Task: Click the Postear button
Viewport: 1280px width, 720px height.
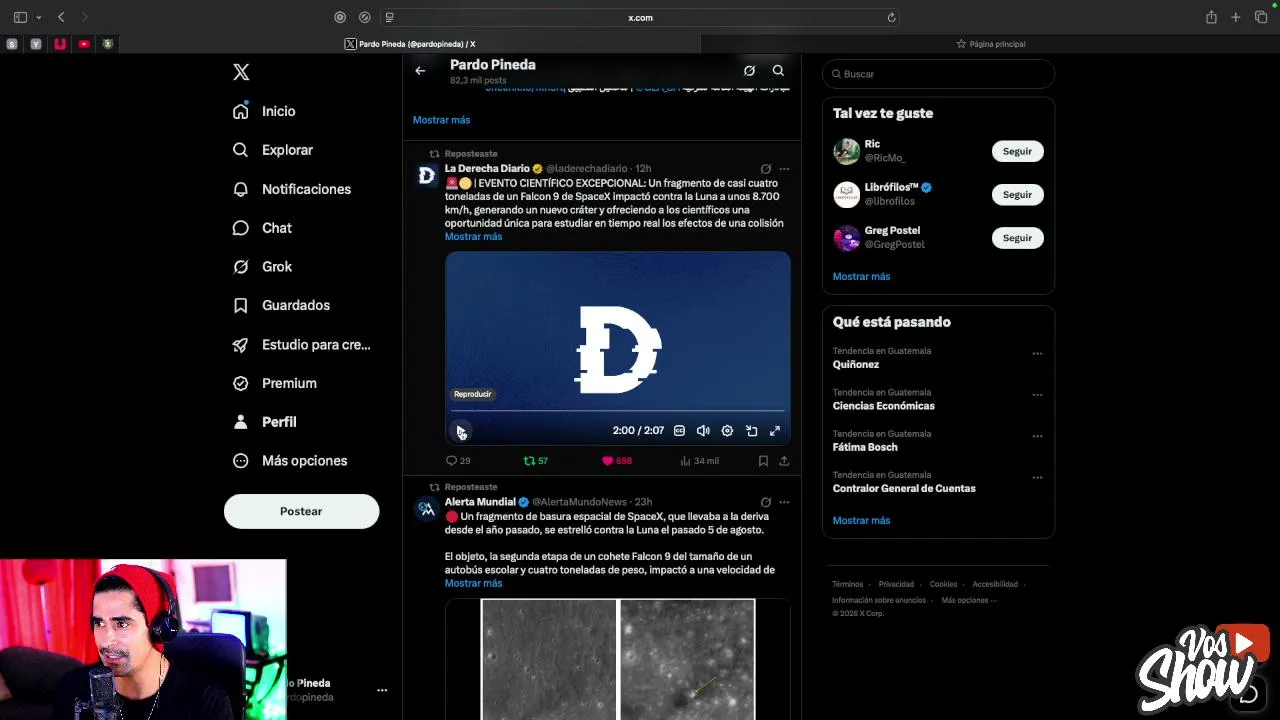Action: (301, 511)
